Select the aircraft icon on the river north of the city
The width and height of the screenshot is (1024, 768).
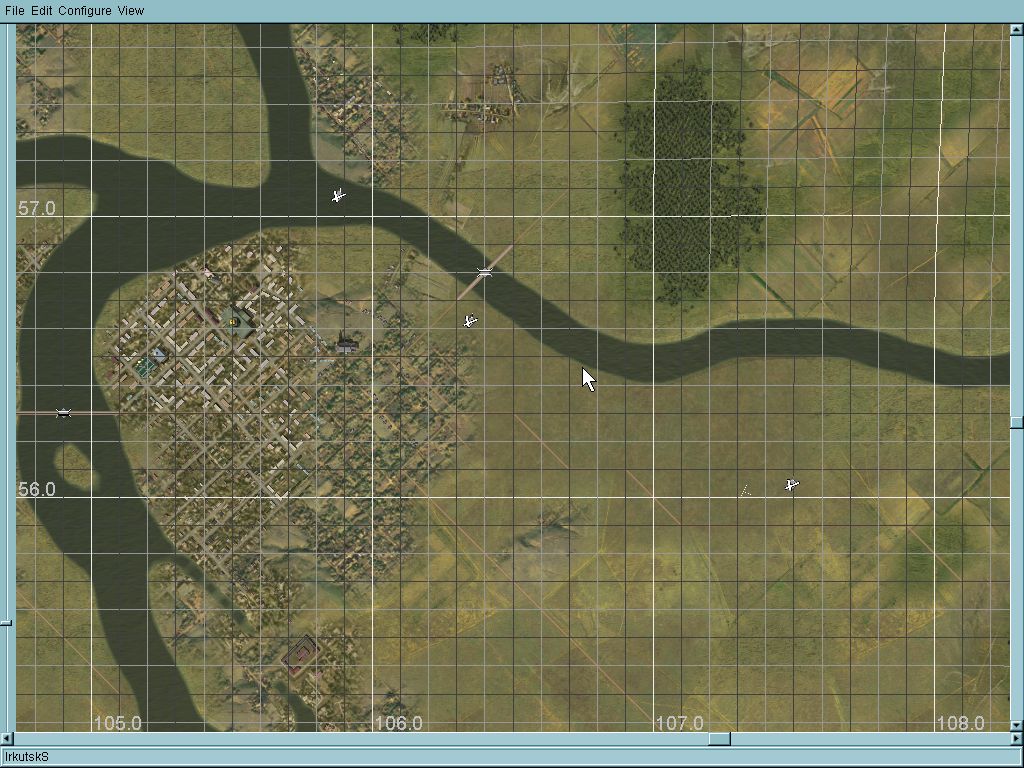(338, 195)
